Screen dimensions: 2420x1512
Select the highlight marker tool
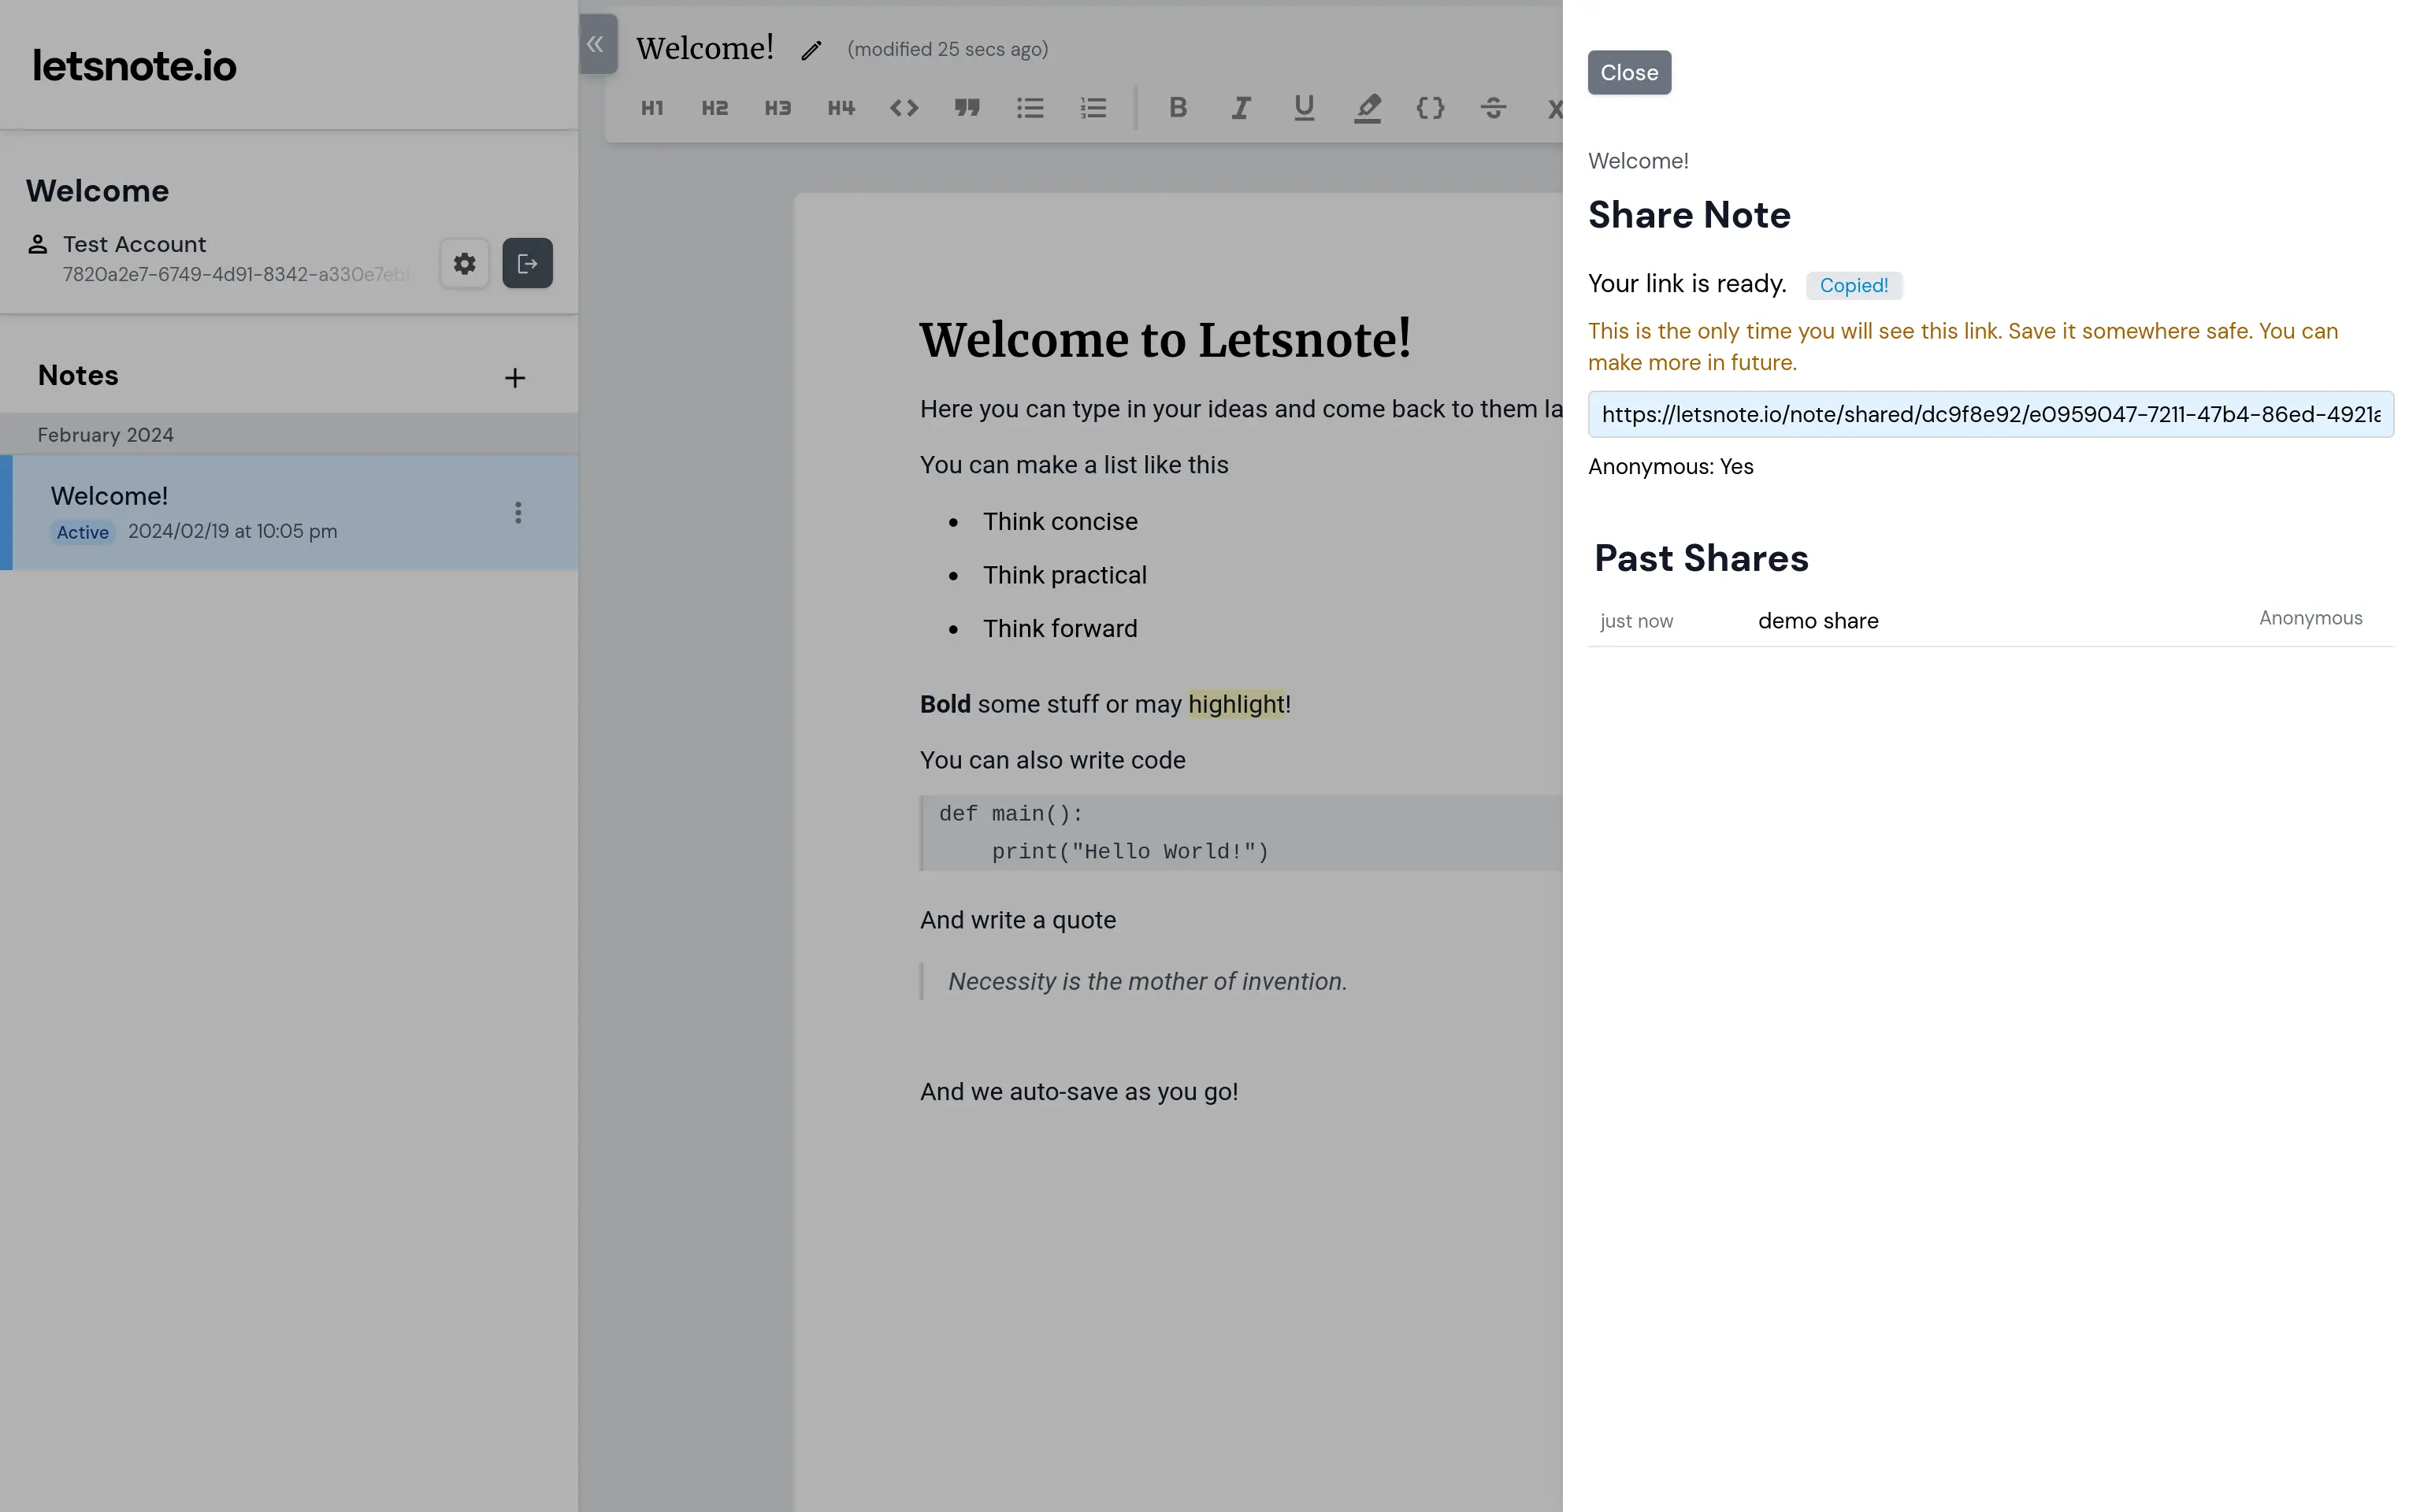click(1367, 108)
